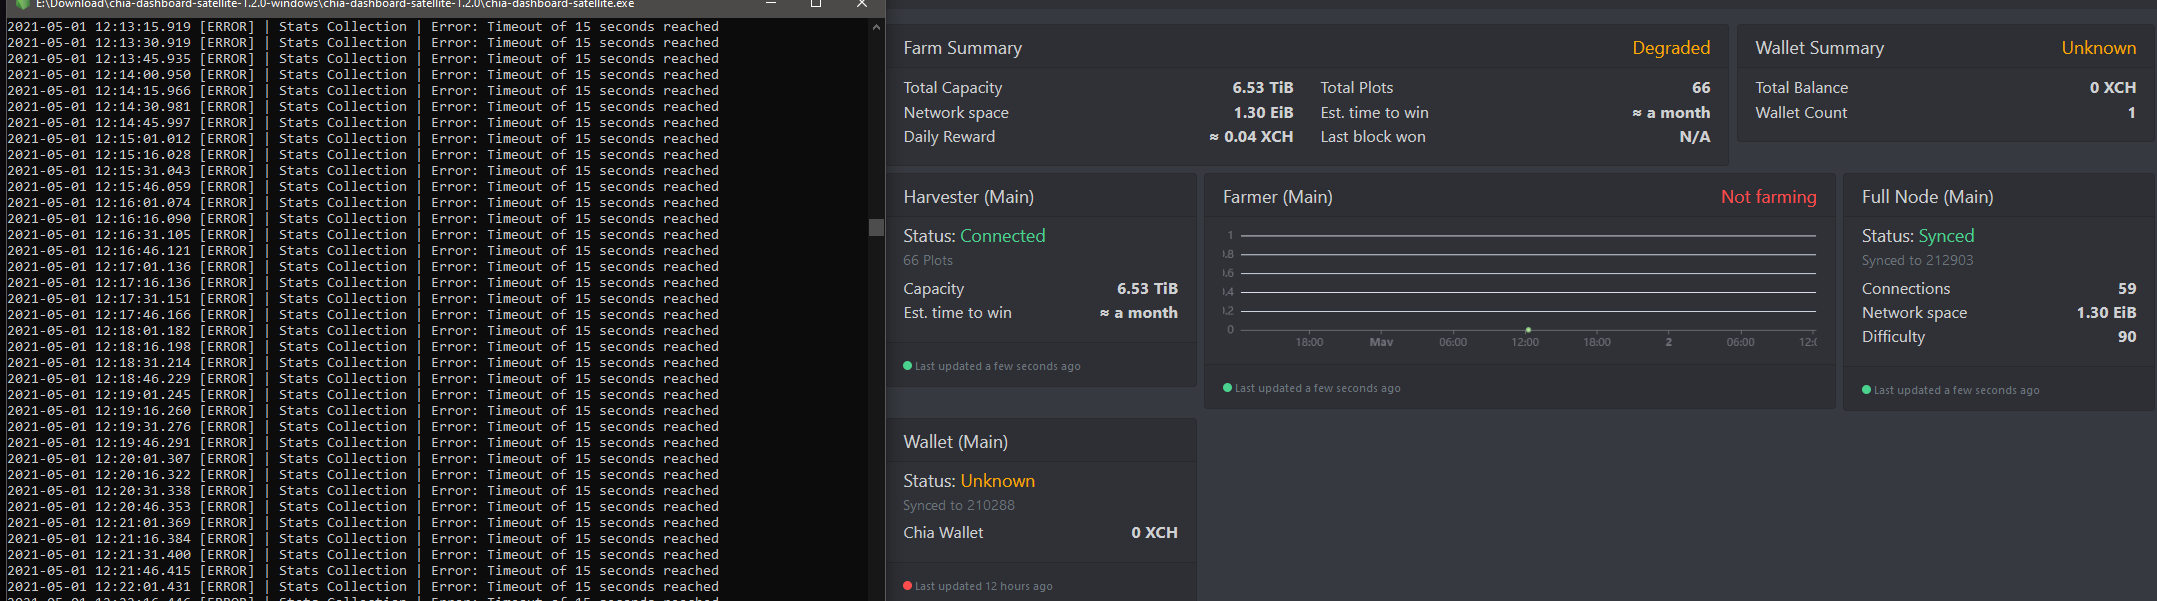Select the Wallet (Main) panel title
The image size is (2157, 601).
[x=955, y=441]
